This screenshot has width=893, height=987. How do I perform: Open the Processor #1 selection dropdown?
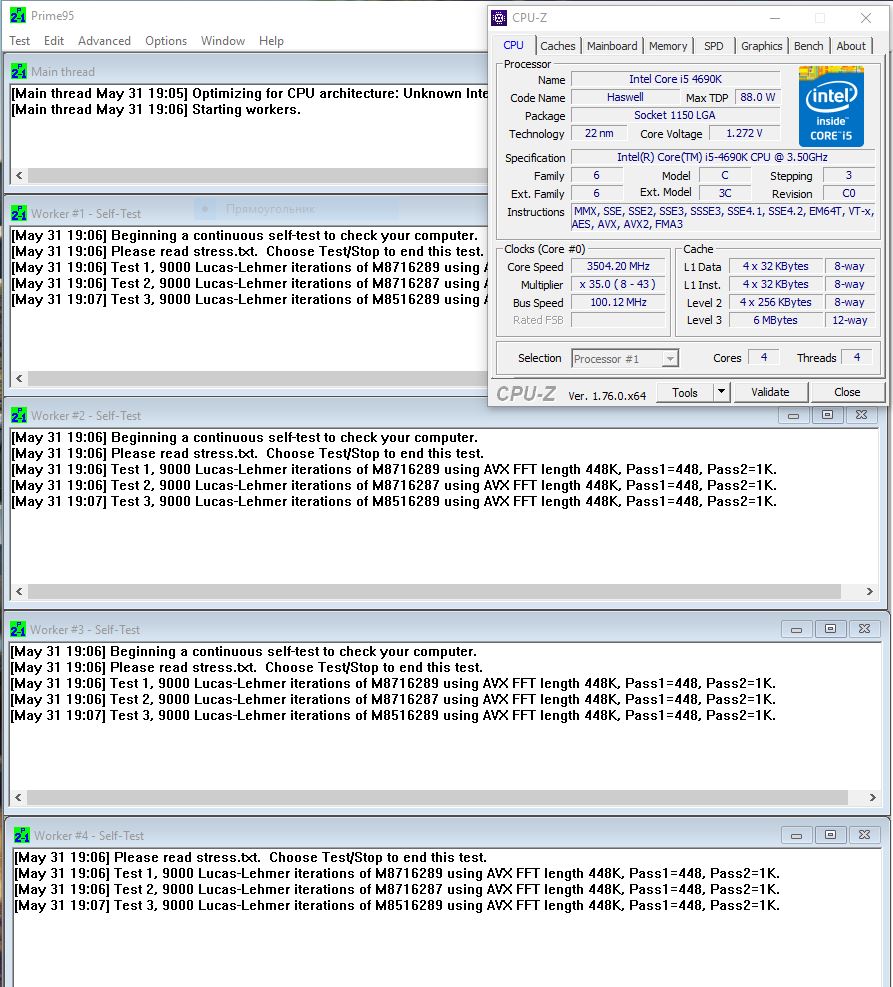[624, 359]
